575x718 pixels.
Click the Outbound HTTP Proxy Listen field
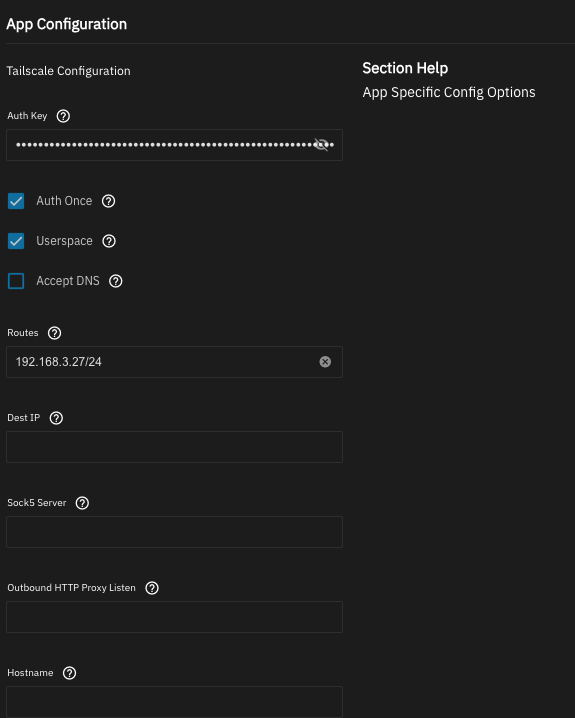point(174,617)
